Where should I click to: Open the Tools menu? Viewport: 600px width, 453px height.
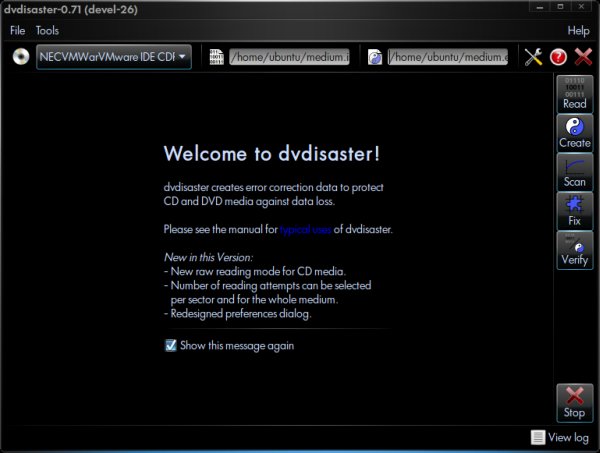(47, 31)
